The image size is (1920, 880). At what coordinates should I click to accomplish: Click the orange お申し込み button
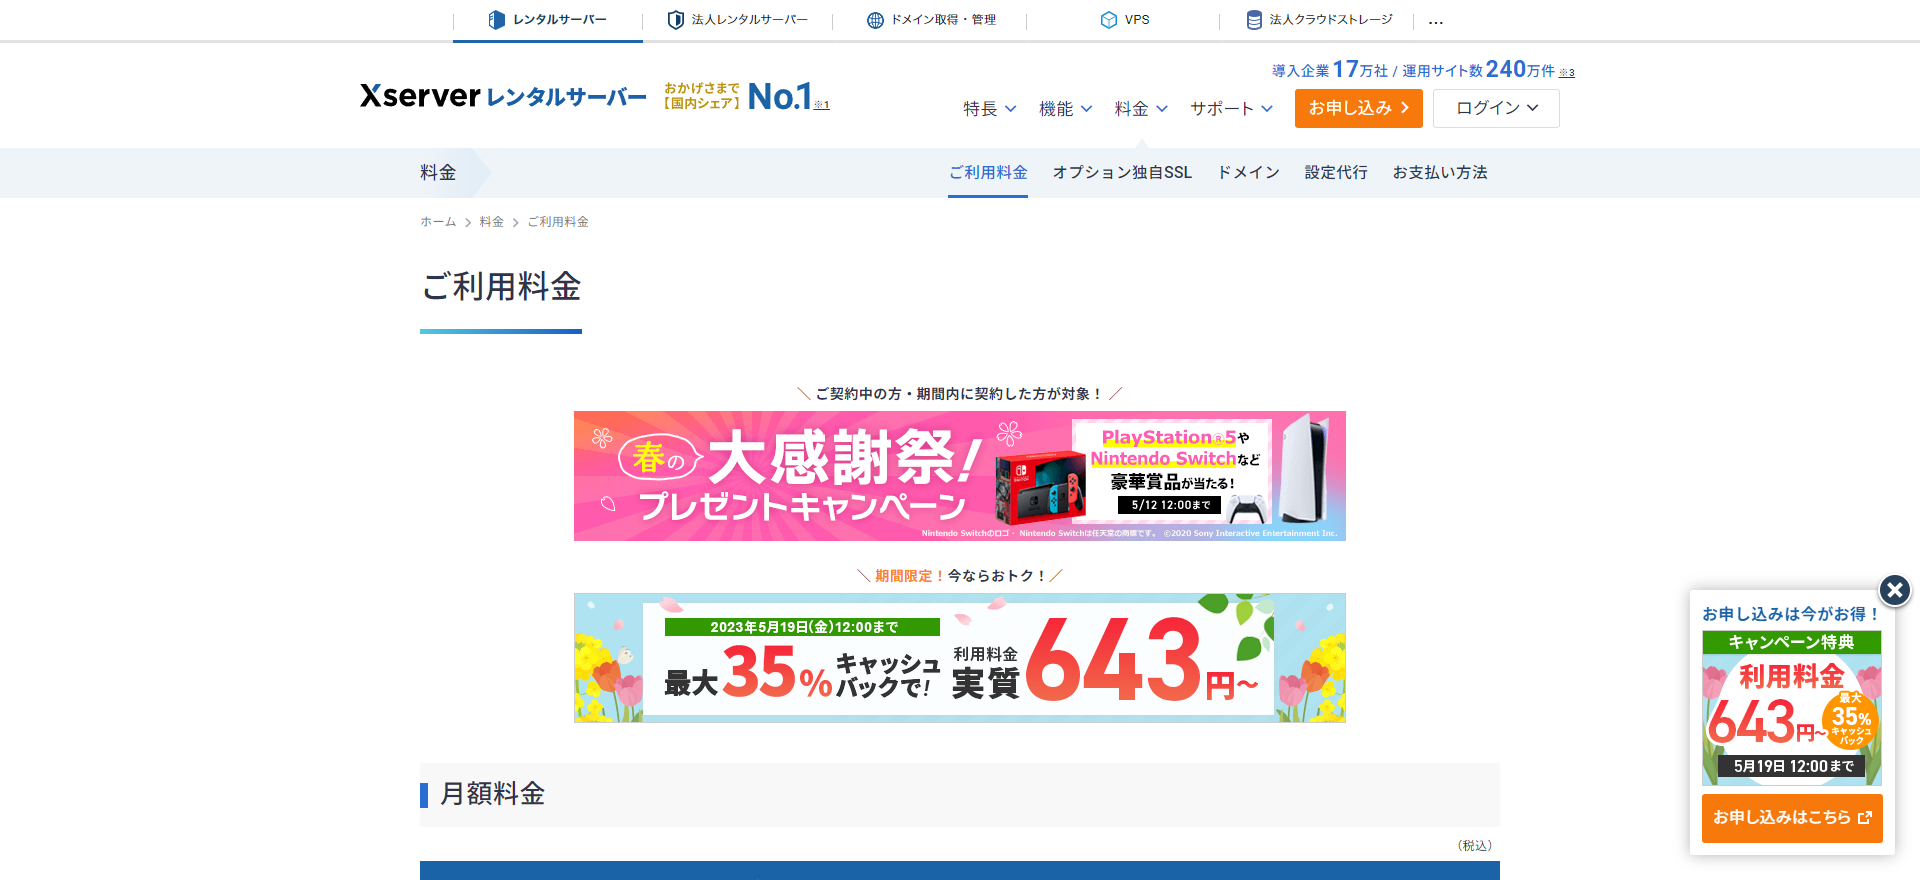tap(1358, 108)
